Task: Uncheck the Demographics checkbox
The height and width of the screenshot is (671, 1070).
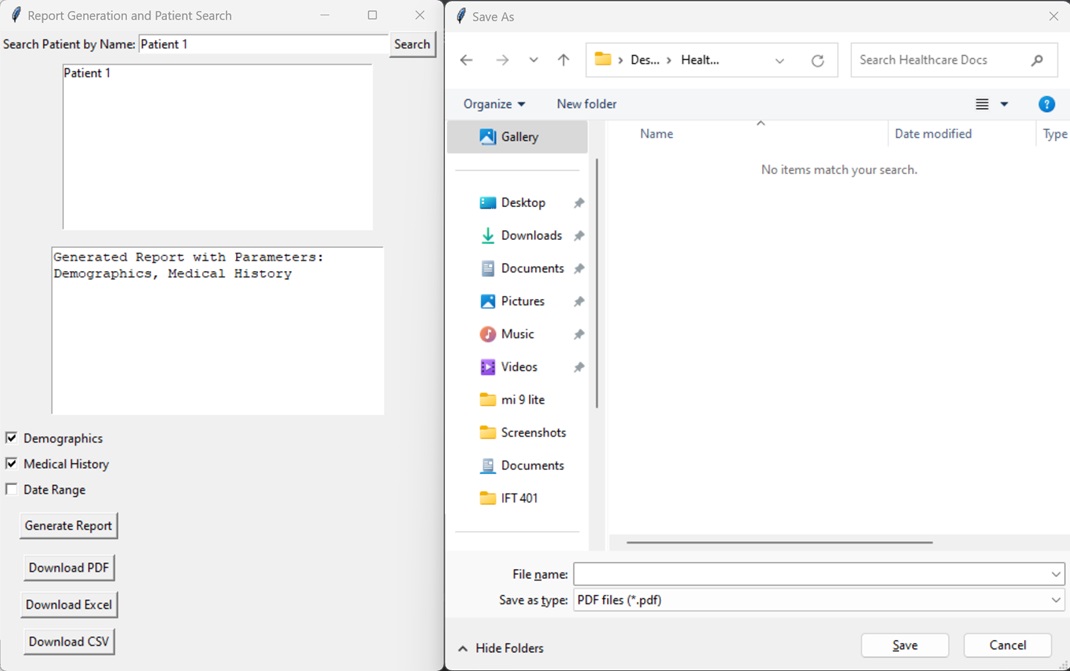Action: click(12, 438)
